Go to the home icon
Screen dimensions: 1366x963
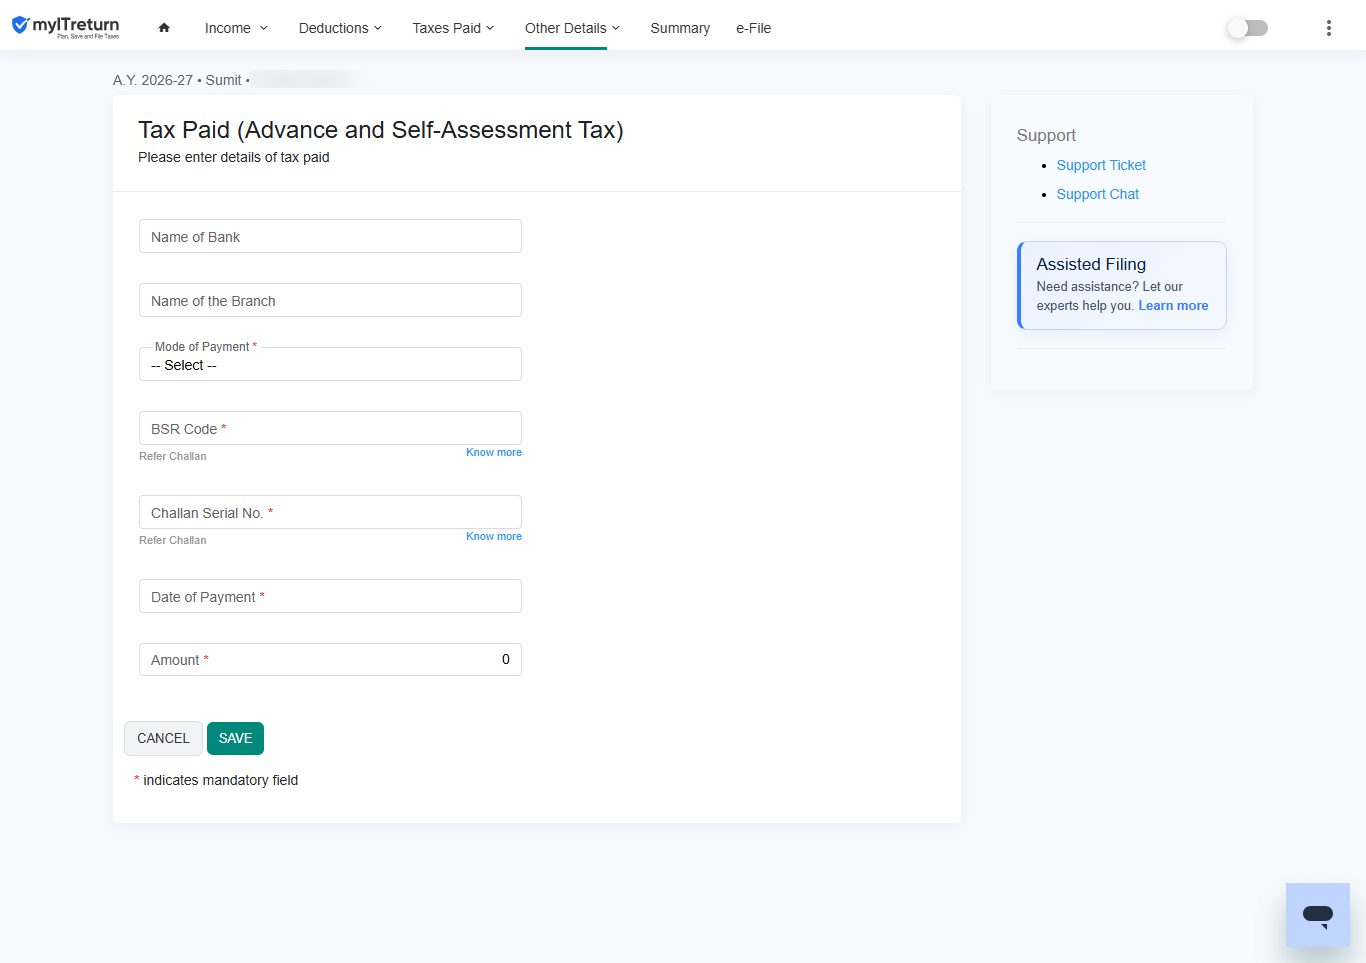(x=164, y=28)
